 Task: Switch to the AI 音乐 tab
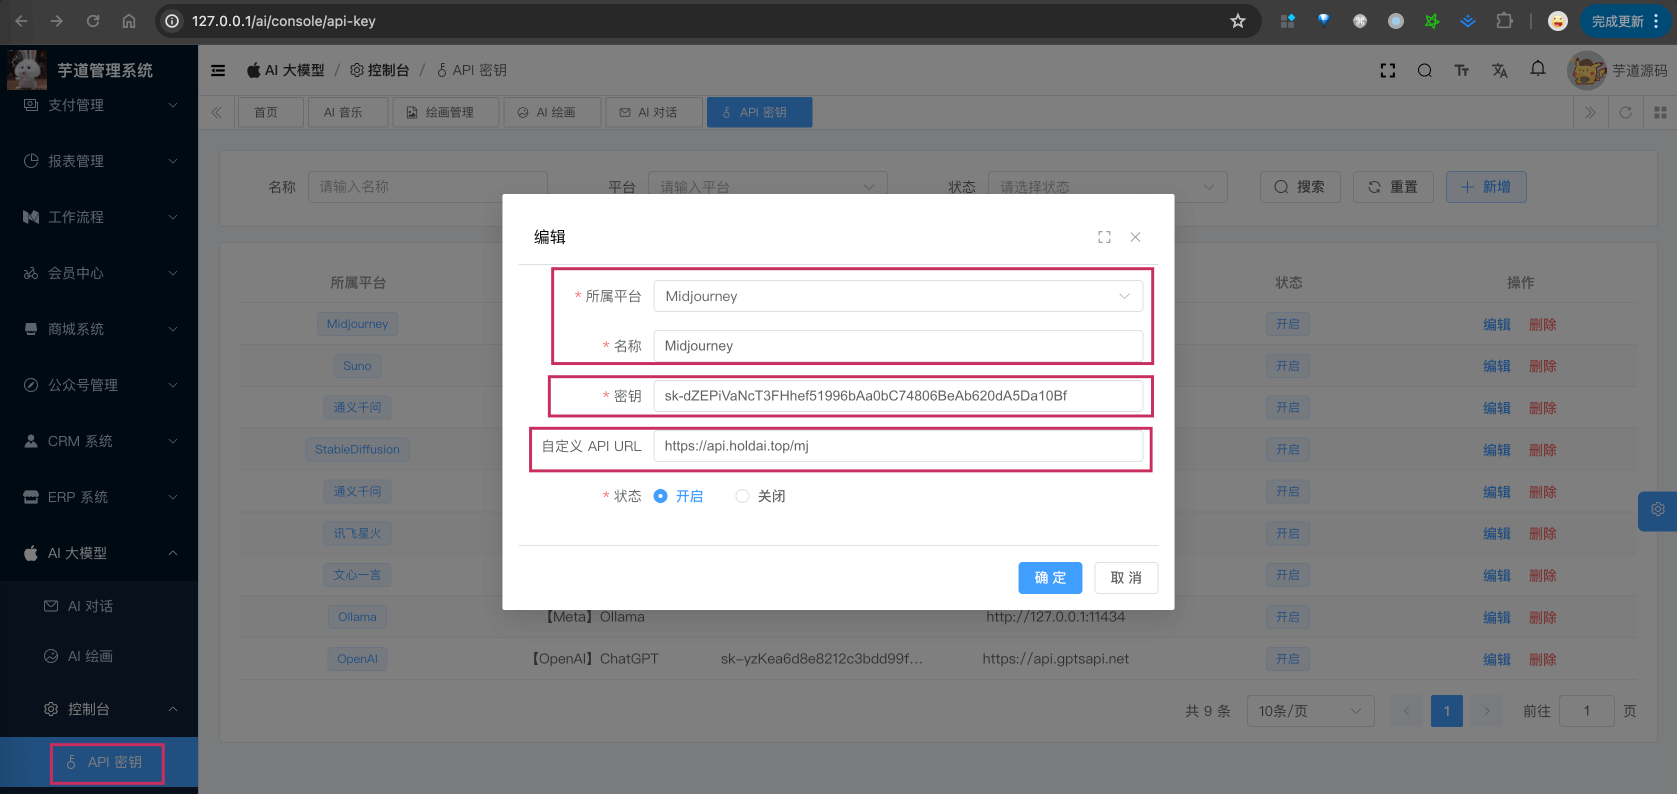pos(343,112)
